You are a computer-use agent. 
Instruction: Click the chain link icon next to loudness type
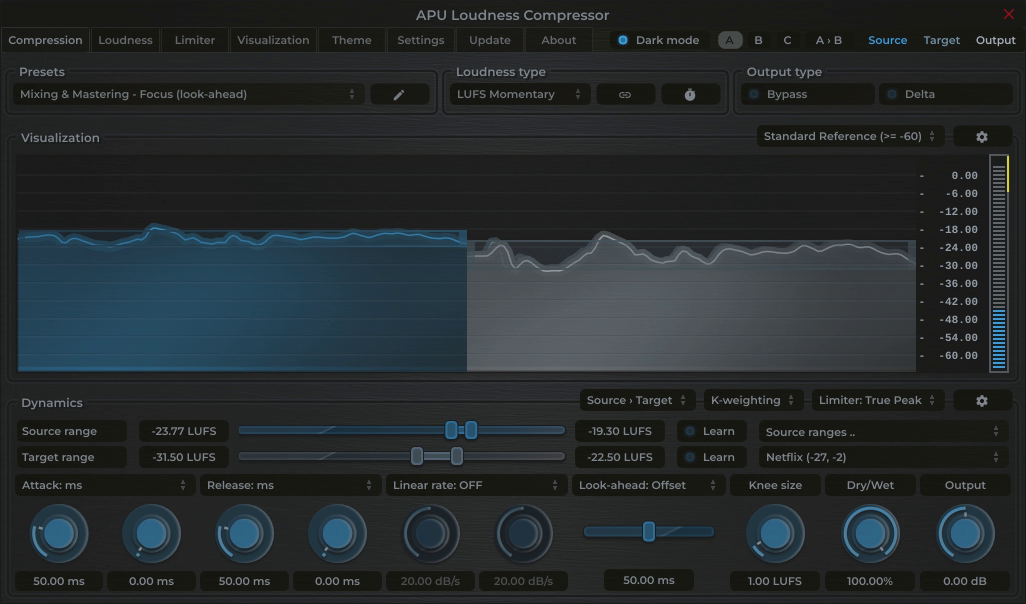(x=625, y=94)
